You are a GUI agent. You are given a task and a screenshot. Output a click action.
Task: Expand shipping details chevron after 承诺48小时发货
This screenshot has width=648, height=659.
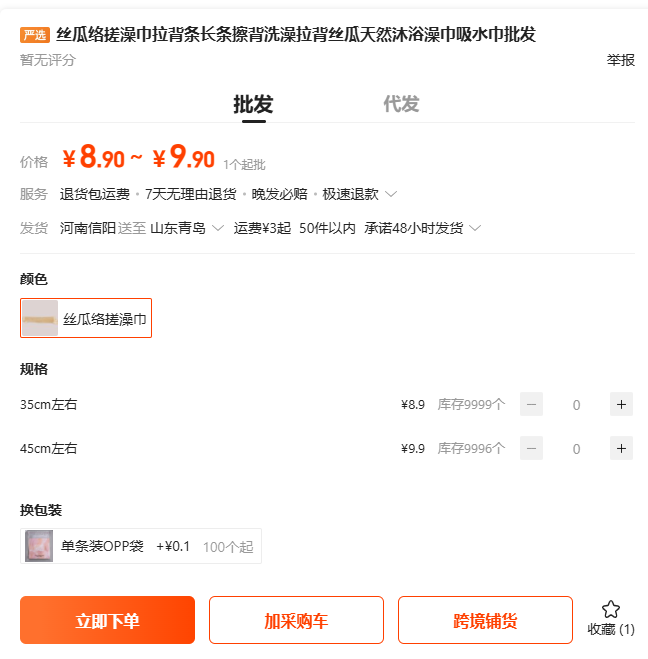pyautogui.click(x=475, y=228)
